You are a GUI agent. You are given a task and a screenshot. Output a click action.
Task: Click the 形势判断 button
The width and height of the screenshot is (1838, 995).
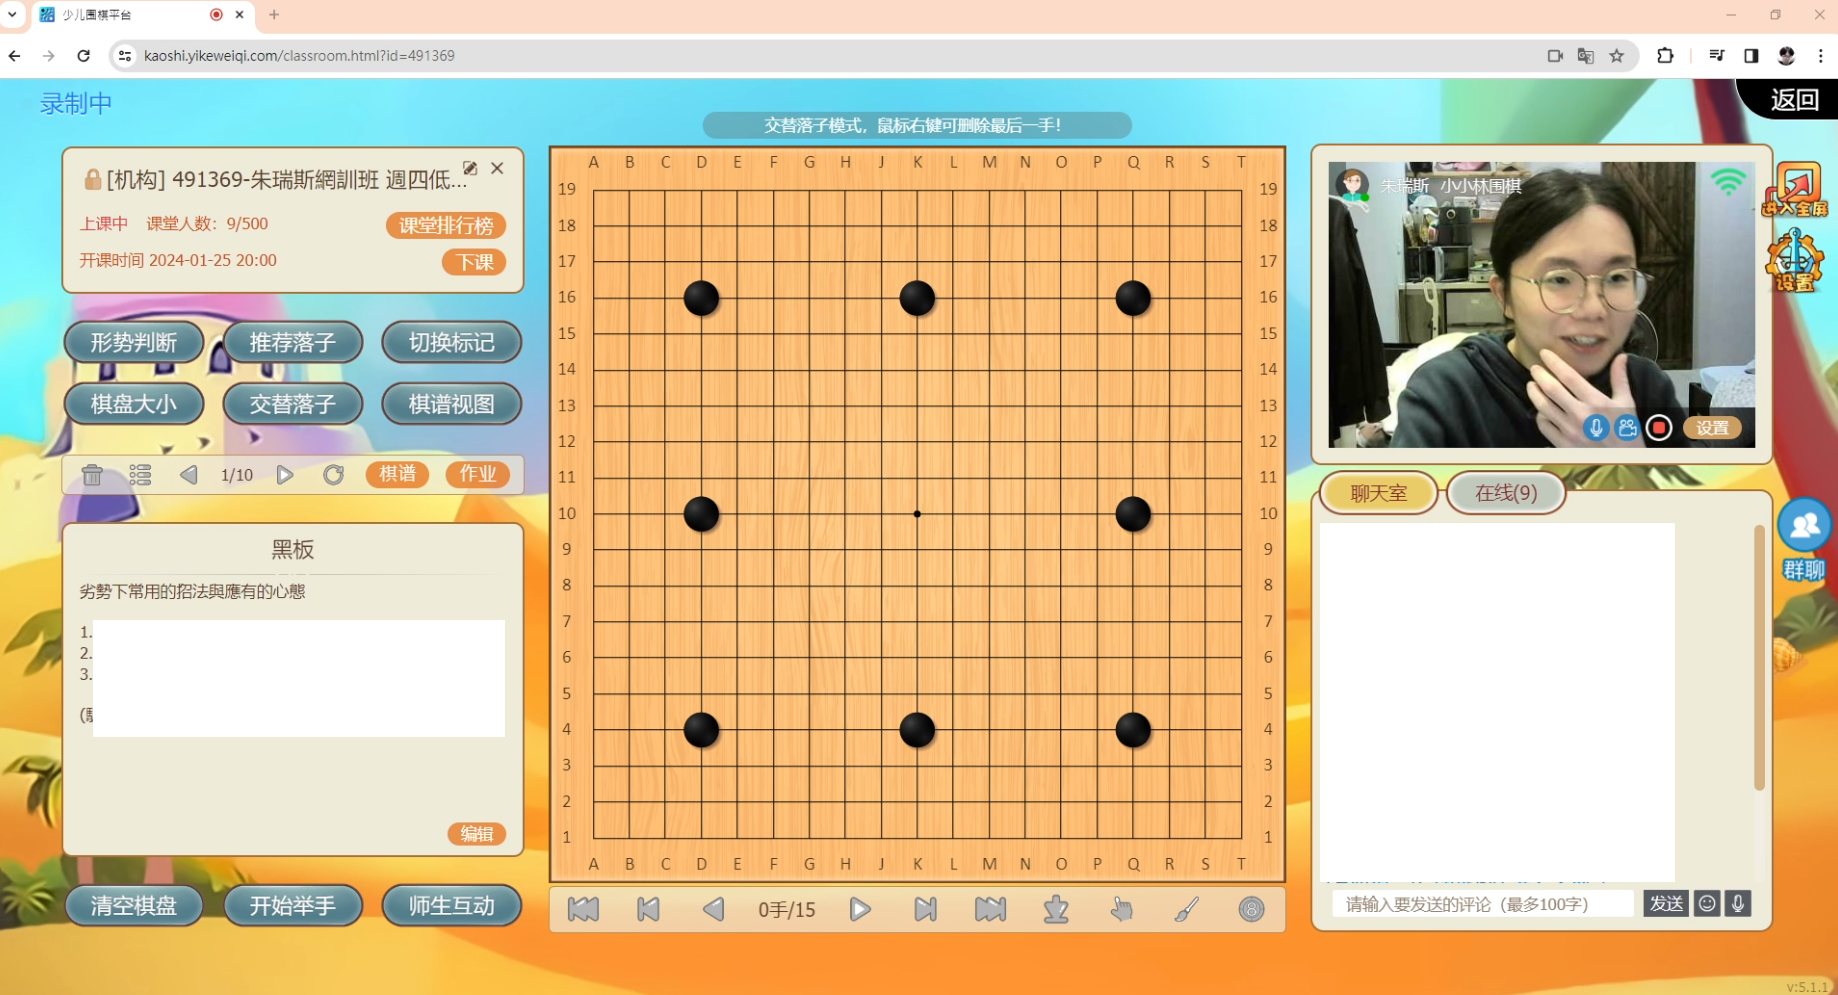pyautogui.click(x=134, y=343)
